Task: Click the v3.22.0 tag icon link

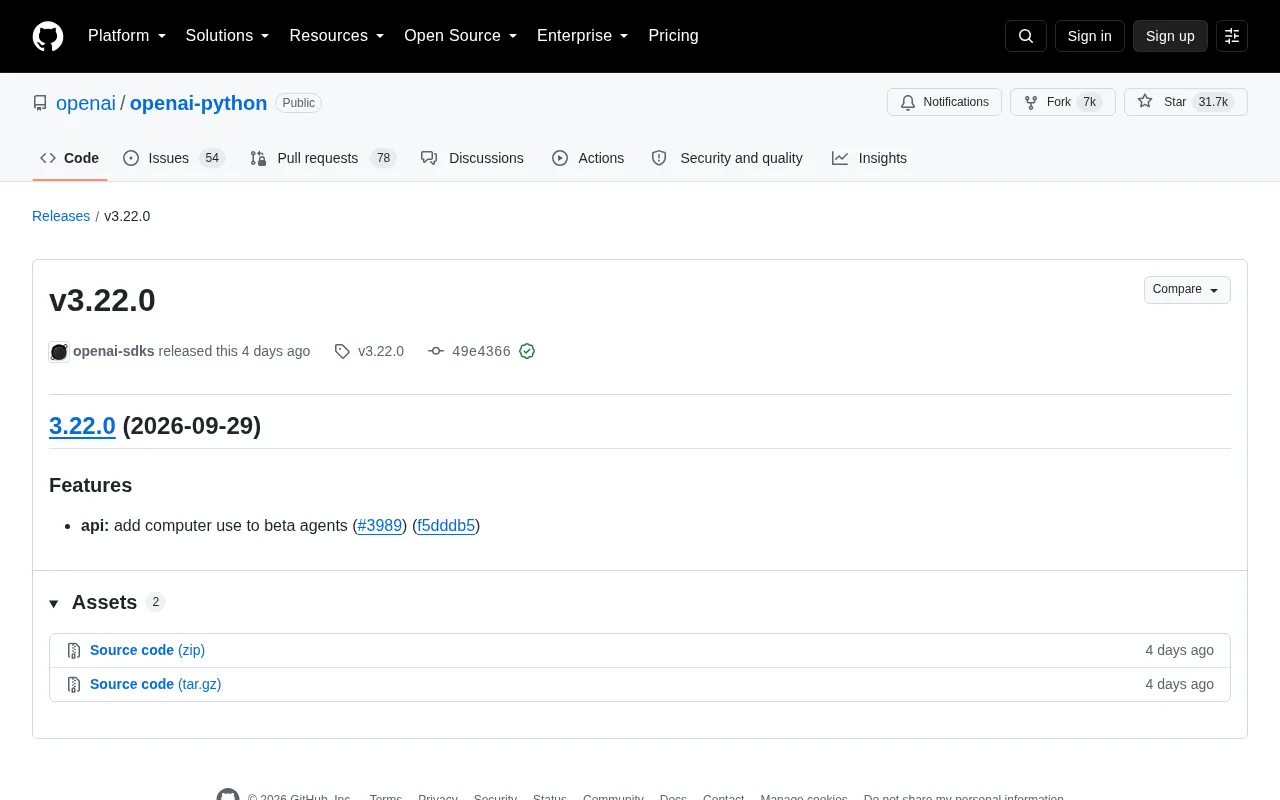Action: 369,351
